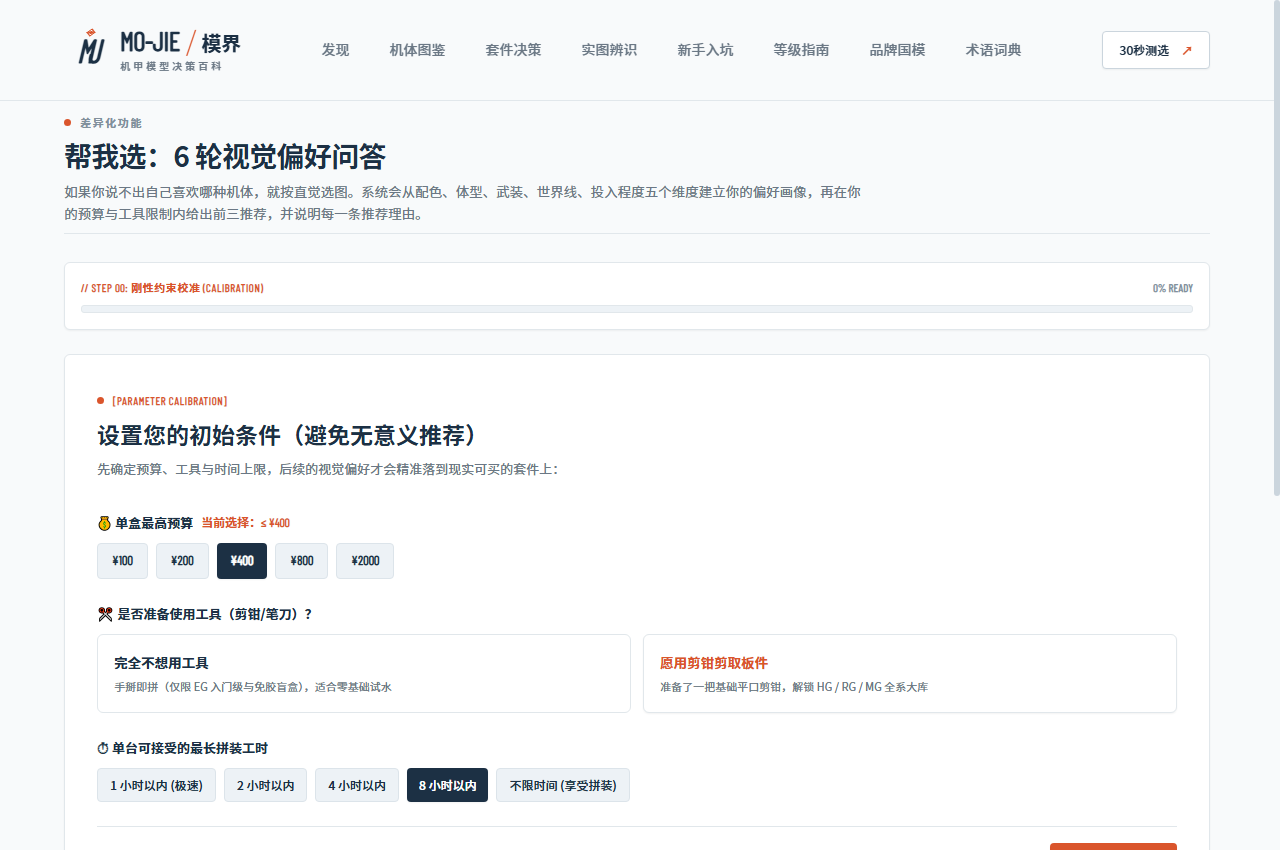The image size is (1280, 850).
Task: Click the 0% READY status text
Action: pyautogui.click(x=1173, y=288)
